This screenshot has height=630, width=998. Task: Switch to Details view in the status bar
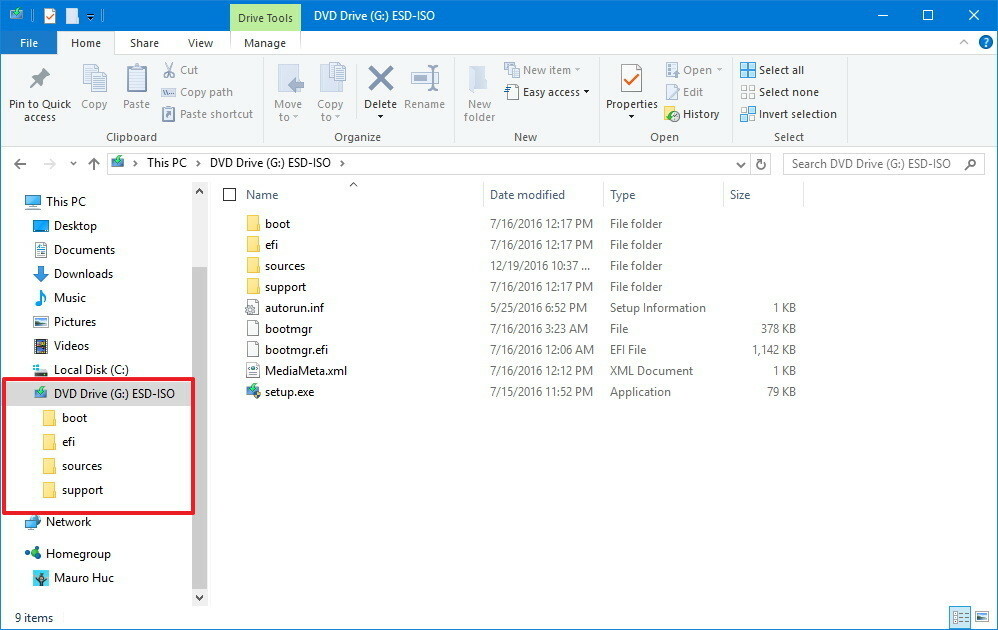tap(959, 617)
